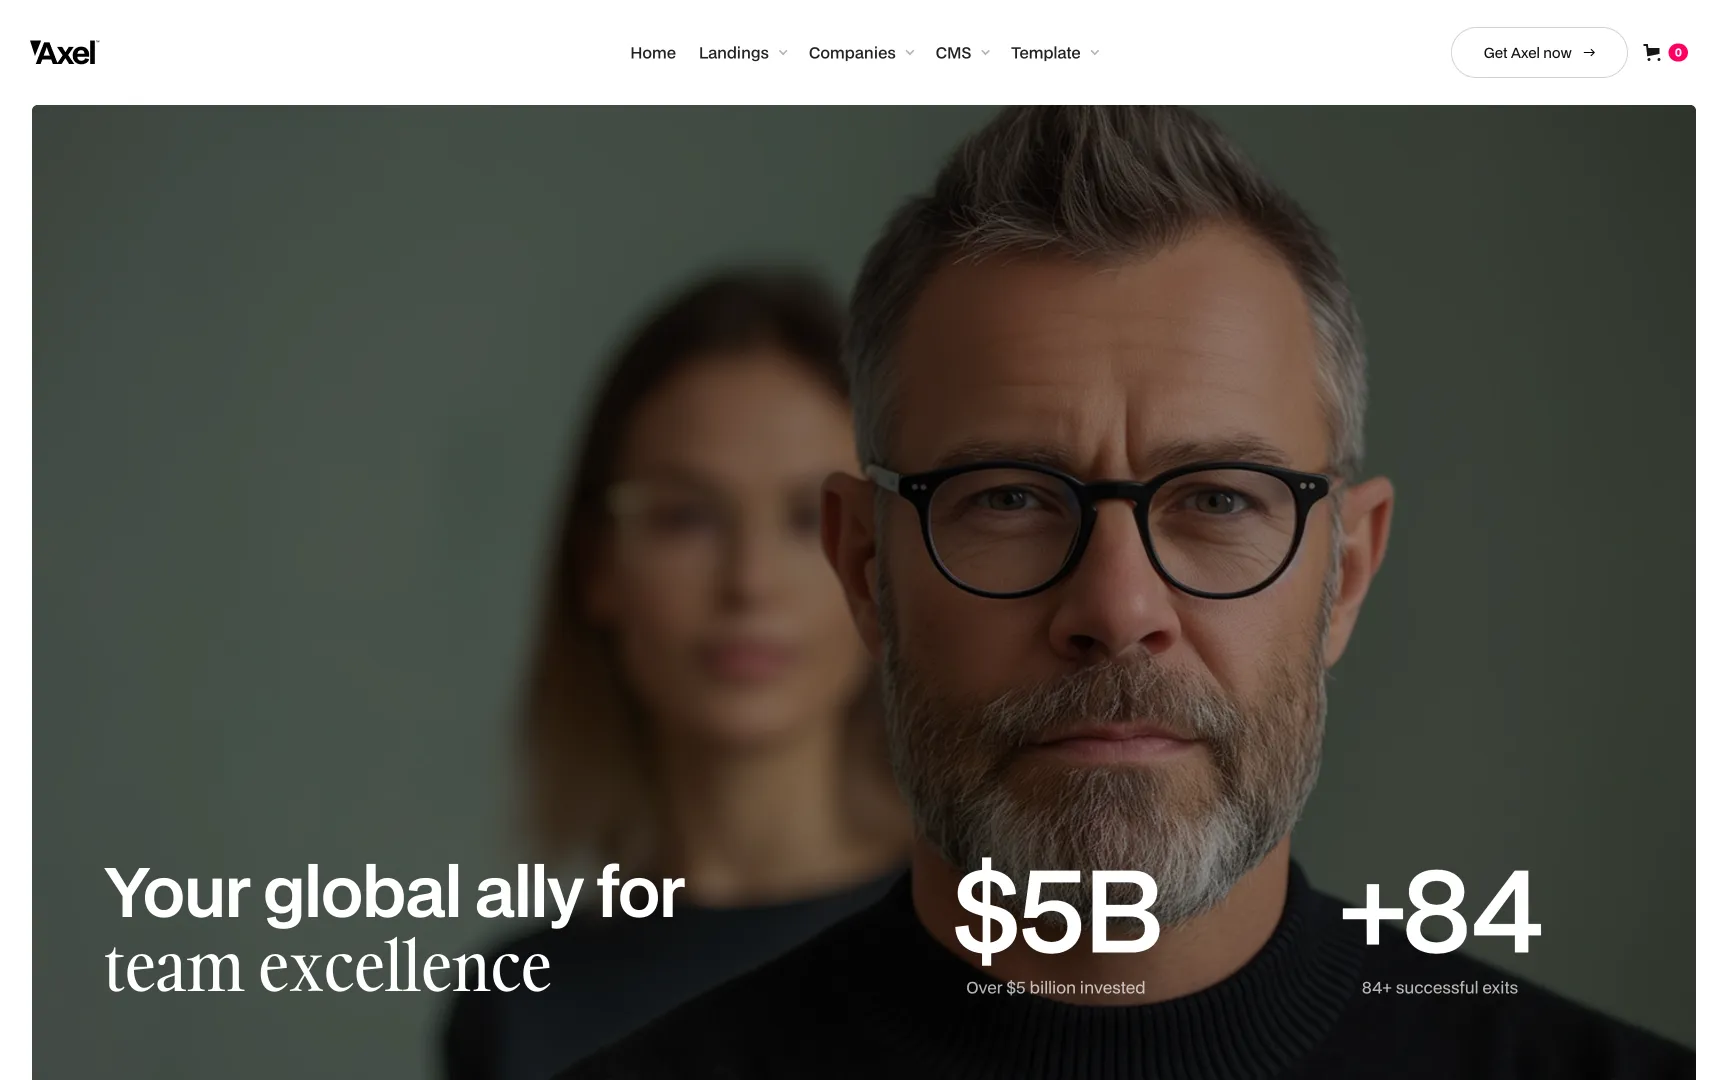
Task: Click the Axel logo in header
Action: pyautogui.click(x=65, y=53)
